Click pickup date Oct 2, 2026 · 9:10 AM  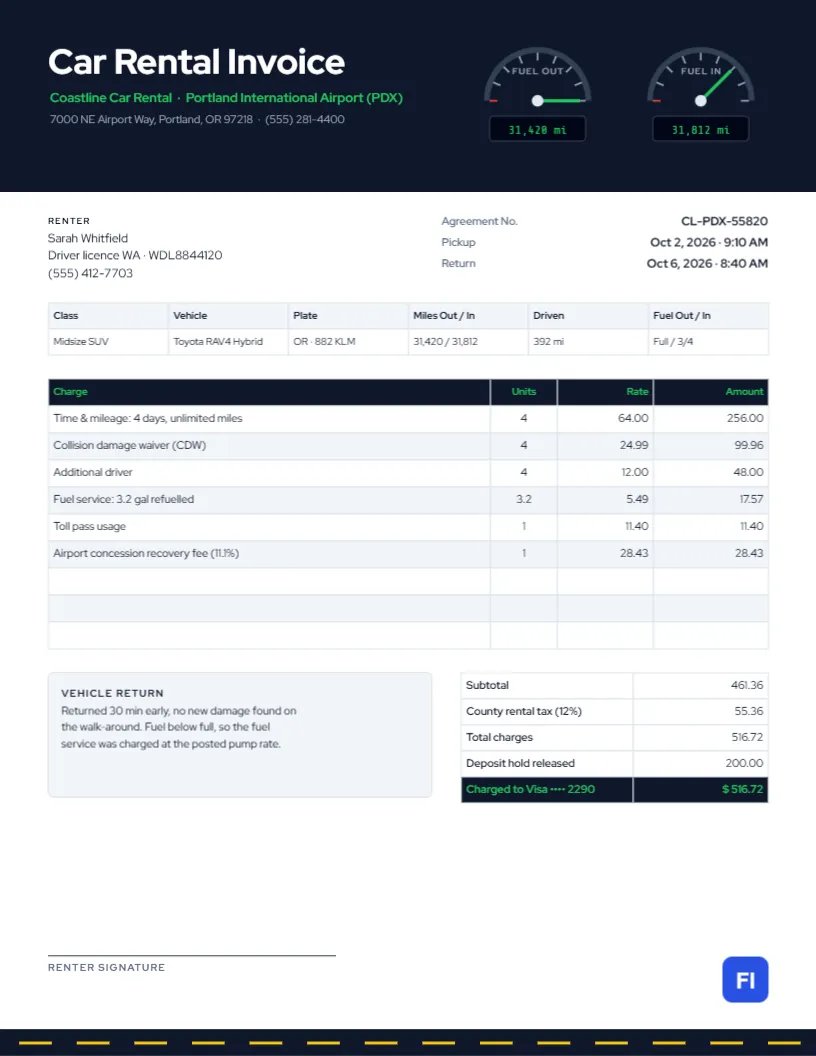click(709, 242)
